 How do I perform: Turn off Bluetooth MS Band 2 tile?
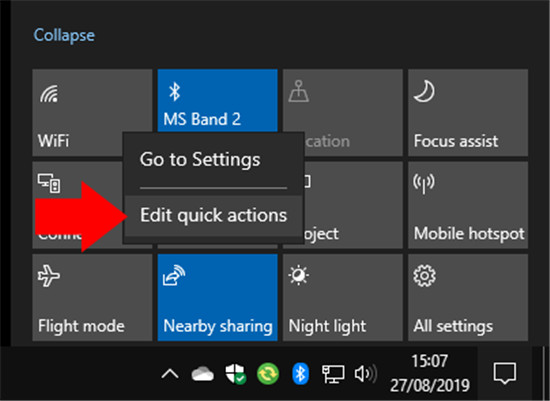coord(217,101)
